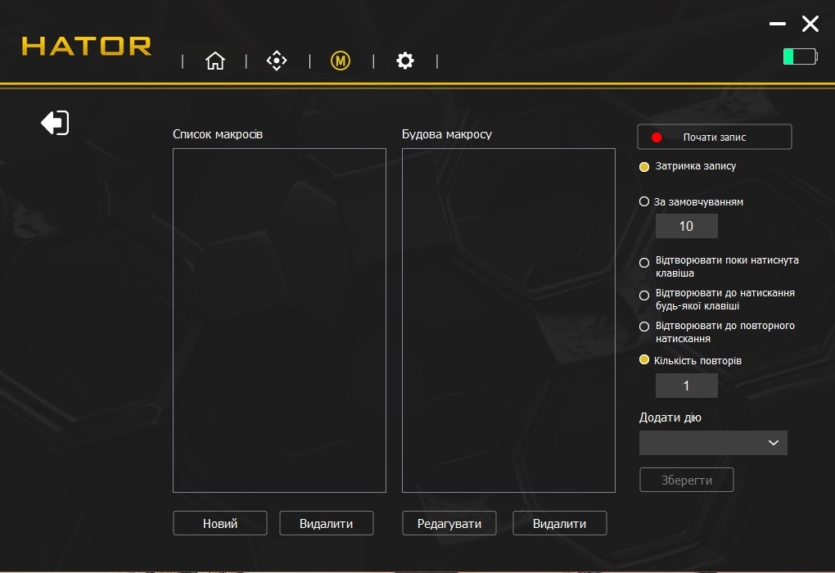Click the "Додати дію" label
835x573 pixels.
[670, 418]
